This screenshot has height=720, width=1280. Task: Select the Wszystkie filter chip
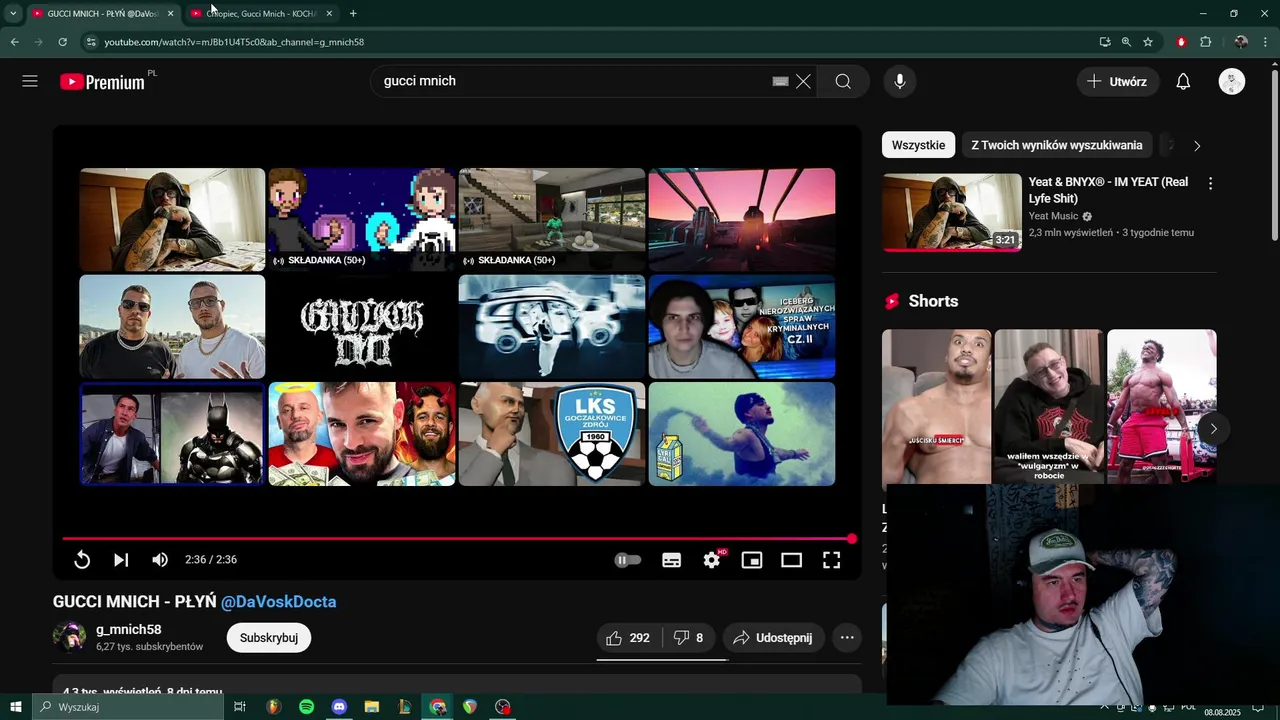coord(918,145)
